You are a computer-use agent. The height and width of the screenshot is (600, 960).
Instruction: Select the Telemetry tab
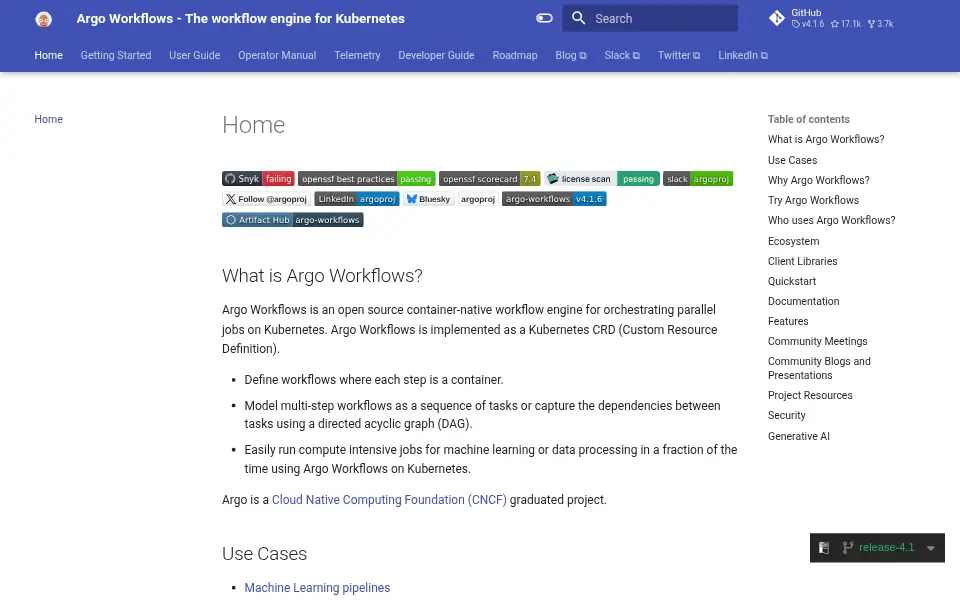[357, 55]
